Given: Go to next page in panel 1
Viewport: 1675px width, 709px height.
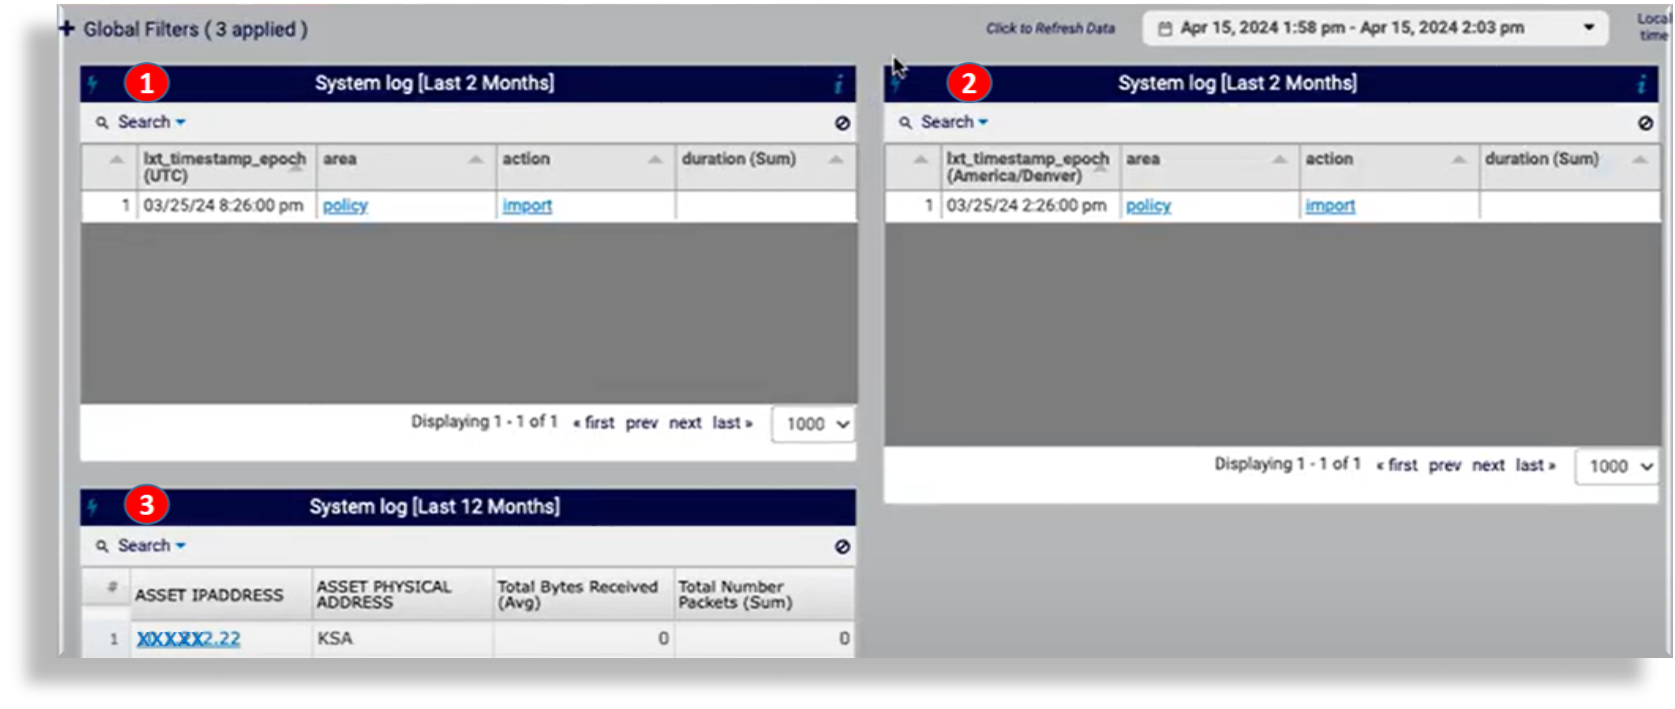Looking at the screenshot, I should coord(685,423).
